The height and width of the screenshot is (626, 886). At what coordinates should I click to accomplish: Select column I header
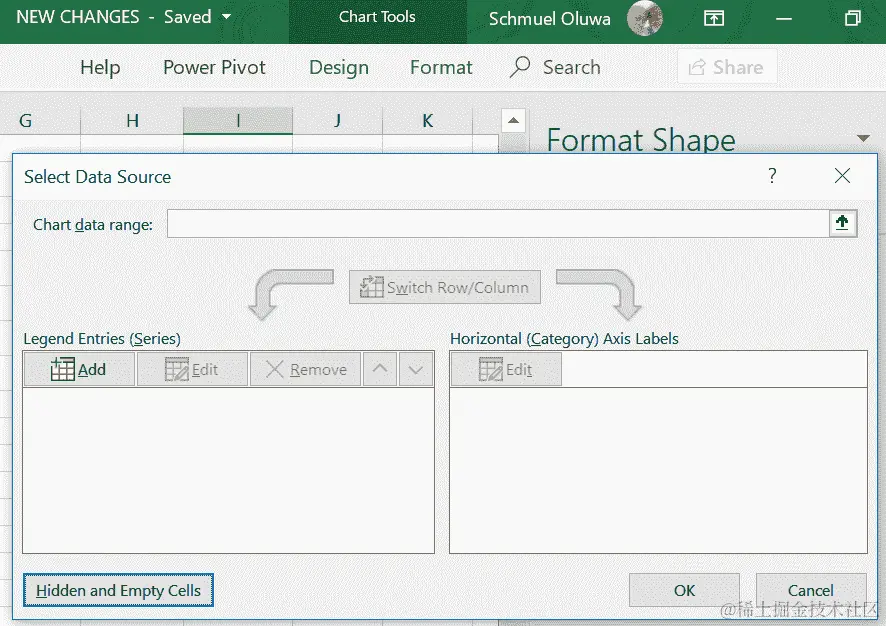click(238, 120)
